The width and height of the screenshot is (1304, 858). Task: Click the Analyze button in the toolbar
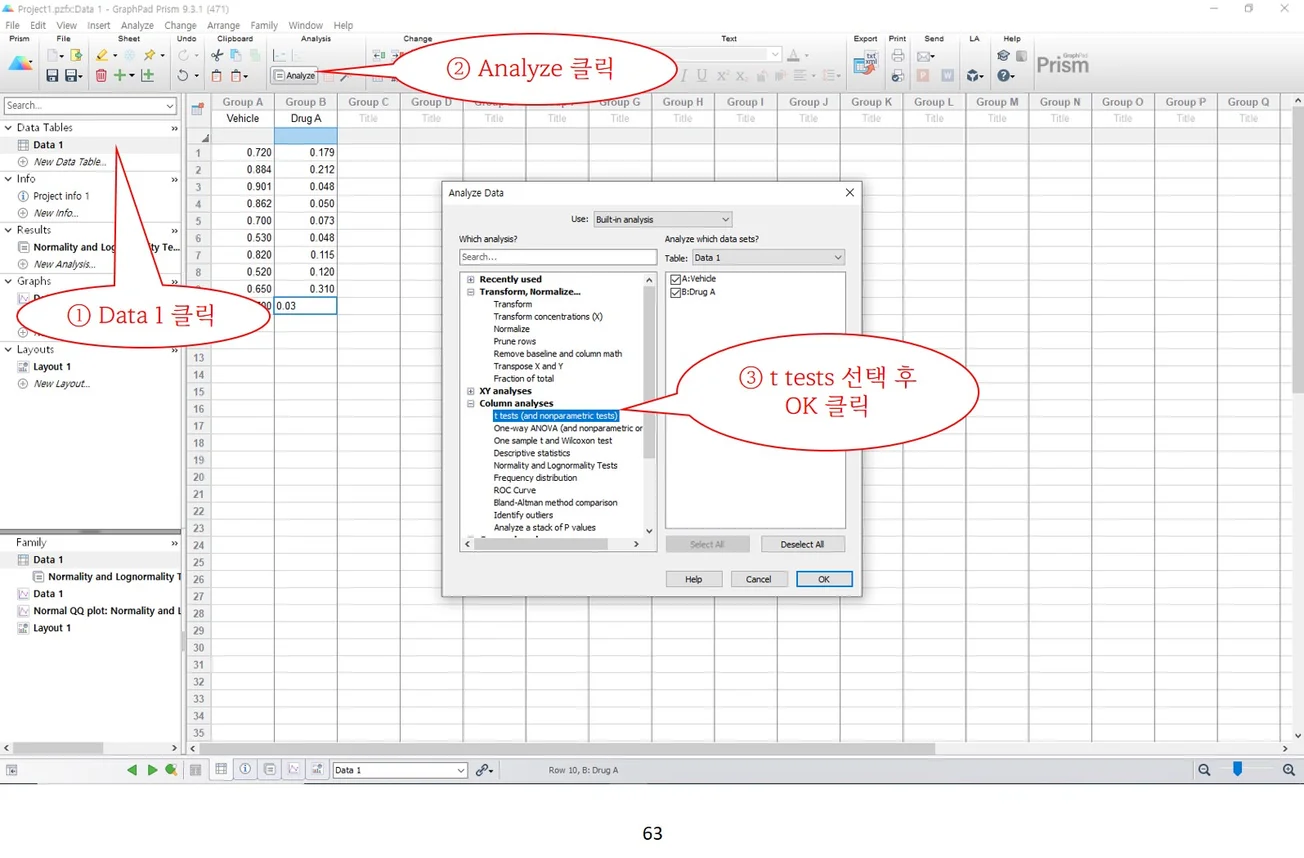pyautogui.click(x=295, y=75)
